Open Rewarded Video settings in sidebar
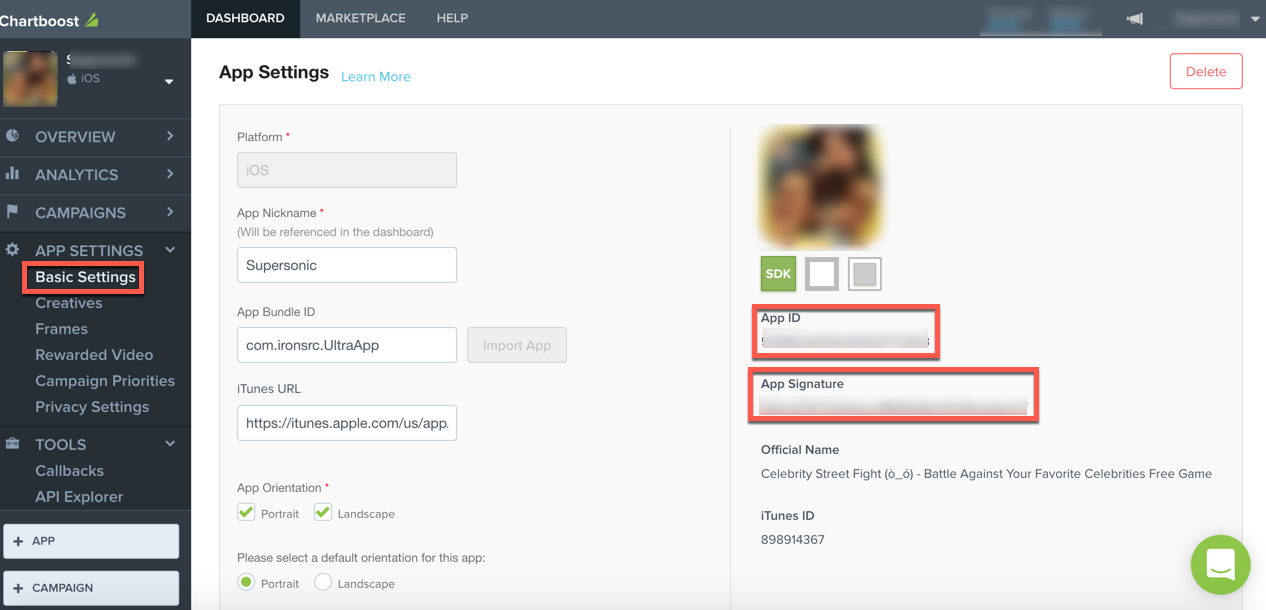This screenshot has height=610, width=1266. [94, 355]
